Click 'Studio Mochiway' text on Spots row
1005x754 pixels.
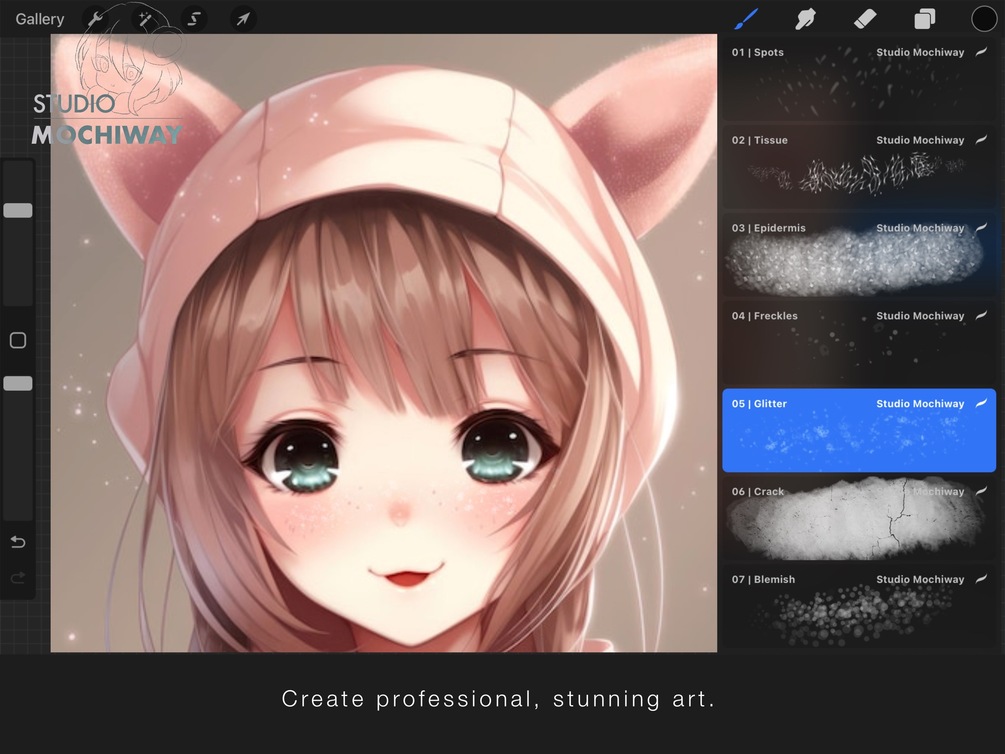point(920,53)
